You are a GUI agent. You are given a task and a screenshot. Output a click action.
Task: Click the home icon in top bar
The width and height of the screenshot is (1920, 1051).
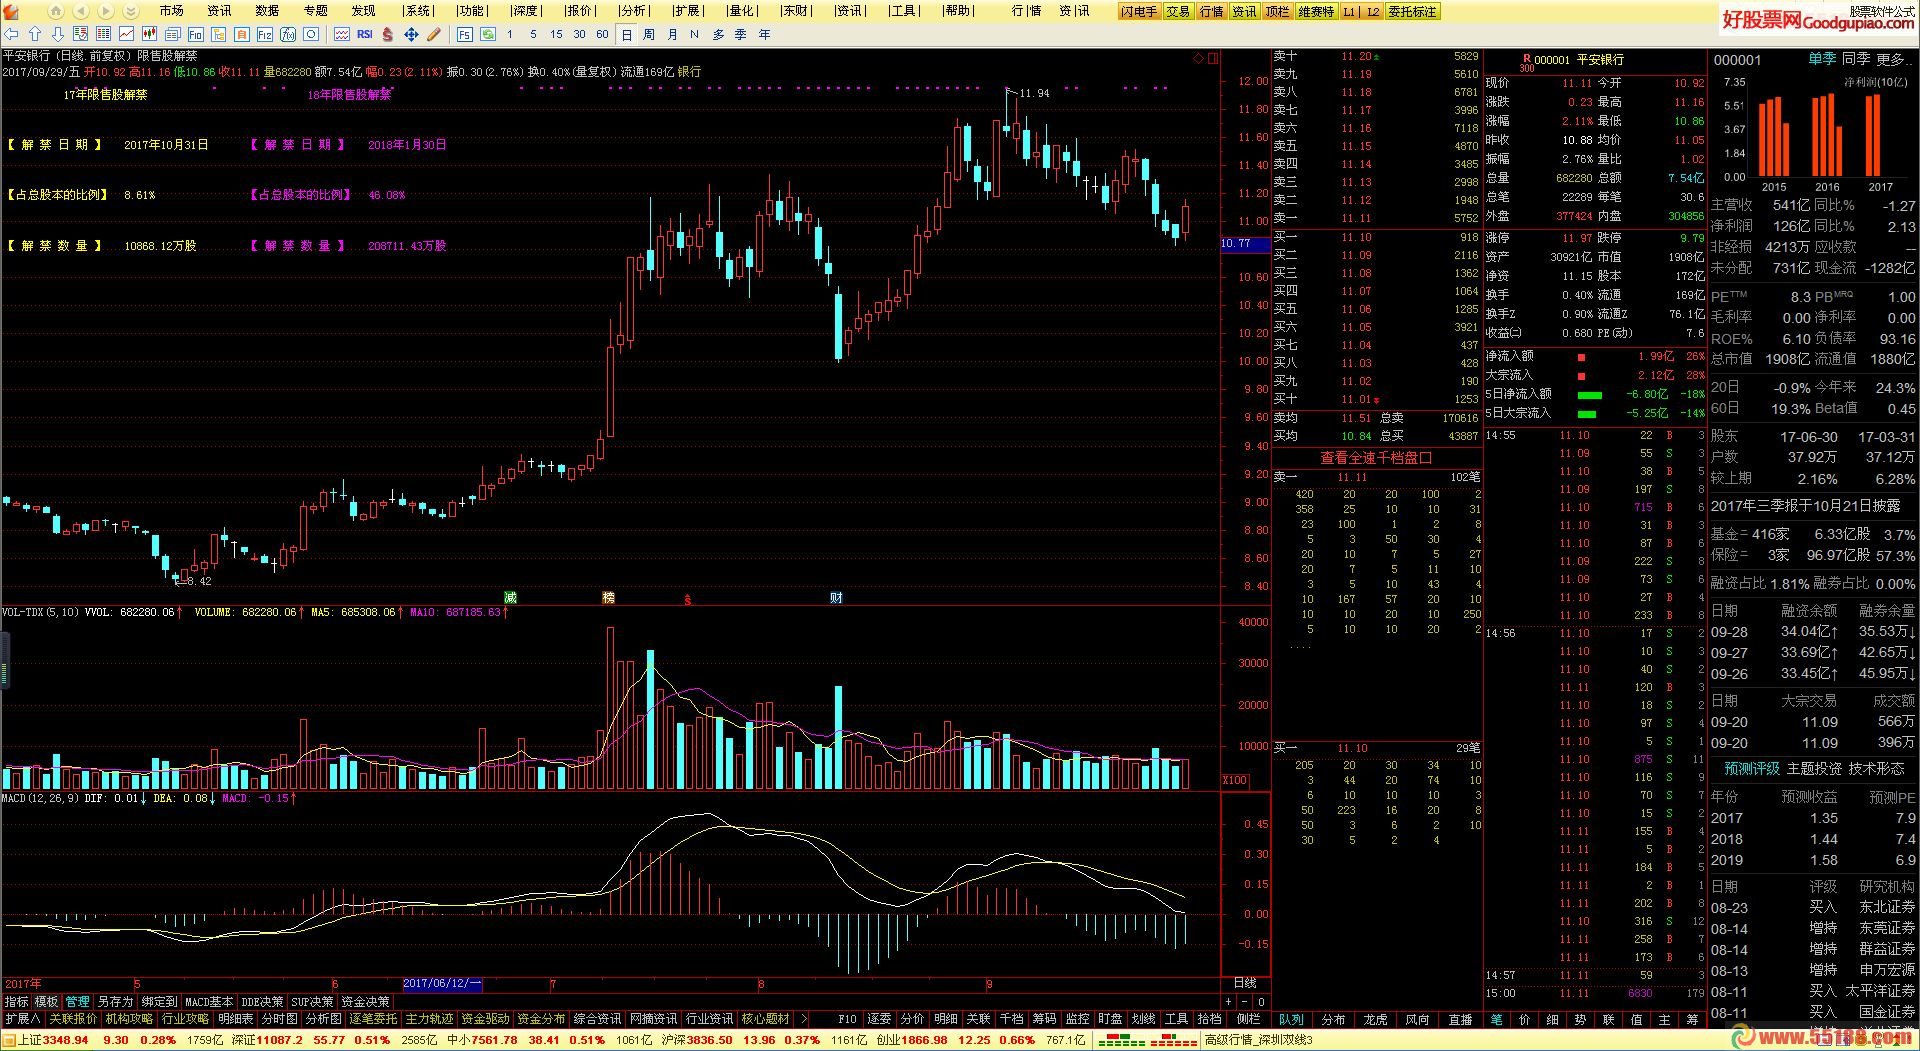(56, 12)
